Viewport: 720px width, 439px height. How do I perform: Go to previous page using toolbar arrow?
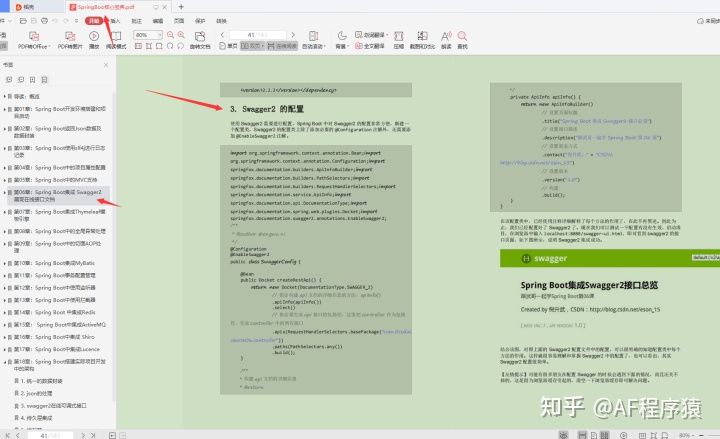(x=222, y=35)
